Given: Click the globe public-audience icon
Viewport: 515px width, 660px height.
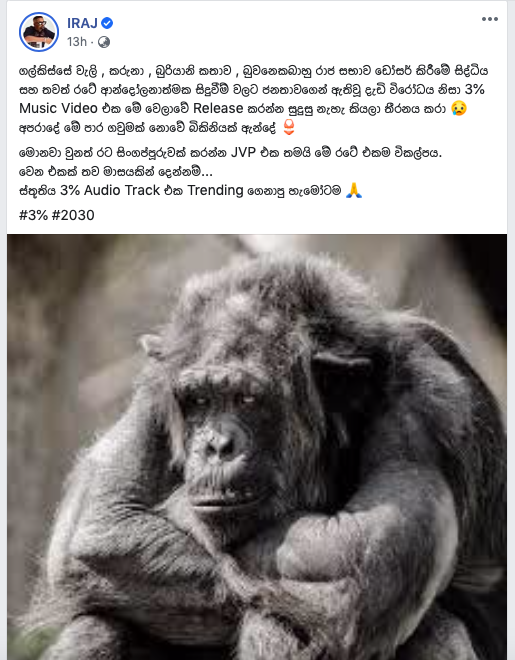Looking at the screenshot, I should click(x=104, y=42).
